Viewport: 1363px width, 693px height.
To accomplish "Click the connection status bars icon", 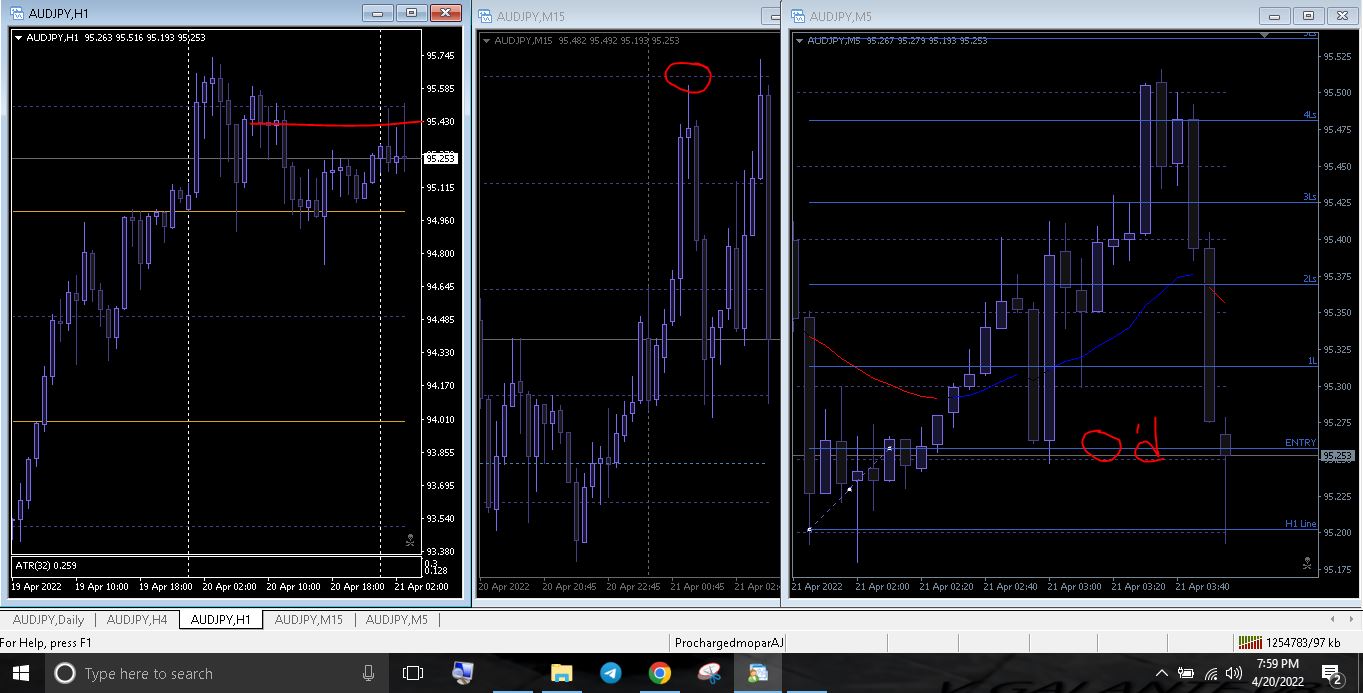I will 1250,642.
